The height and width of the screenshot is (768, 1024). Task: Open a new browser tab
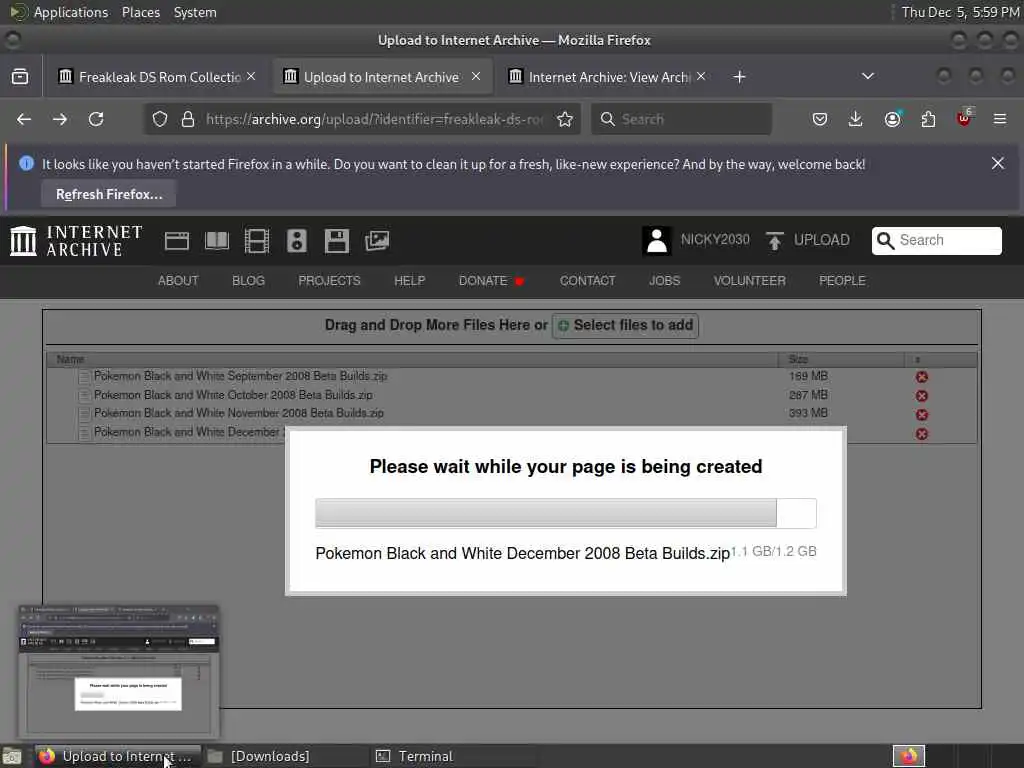pos(739,76)
